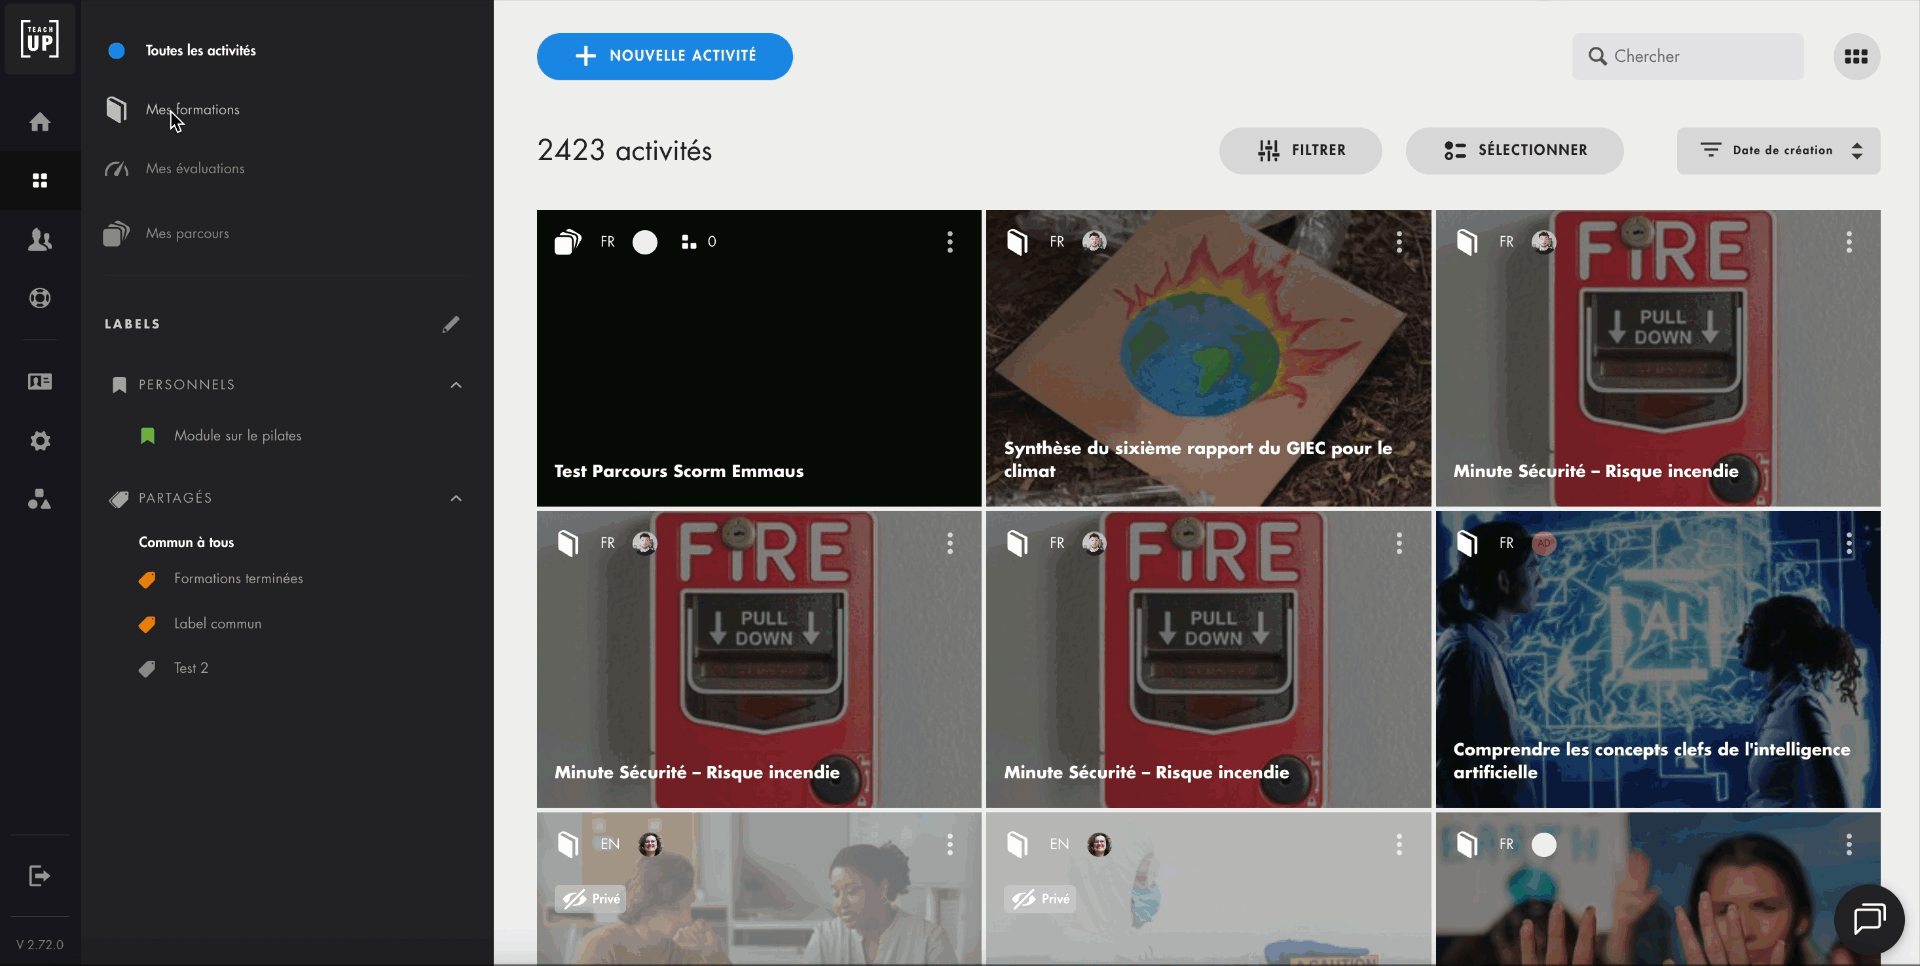Toggle the Sélectionner selection mode
1920x966 pixels.
(x=1514, y=151)
